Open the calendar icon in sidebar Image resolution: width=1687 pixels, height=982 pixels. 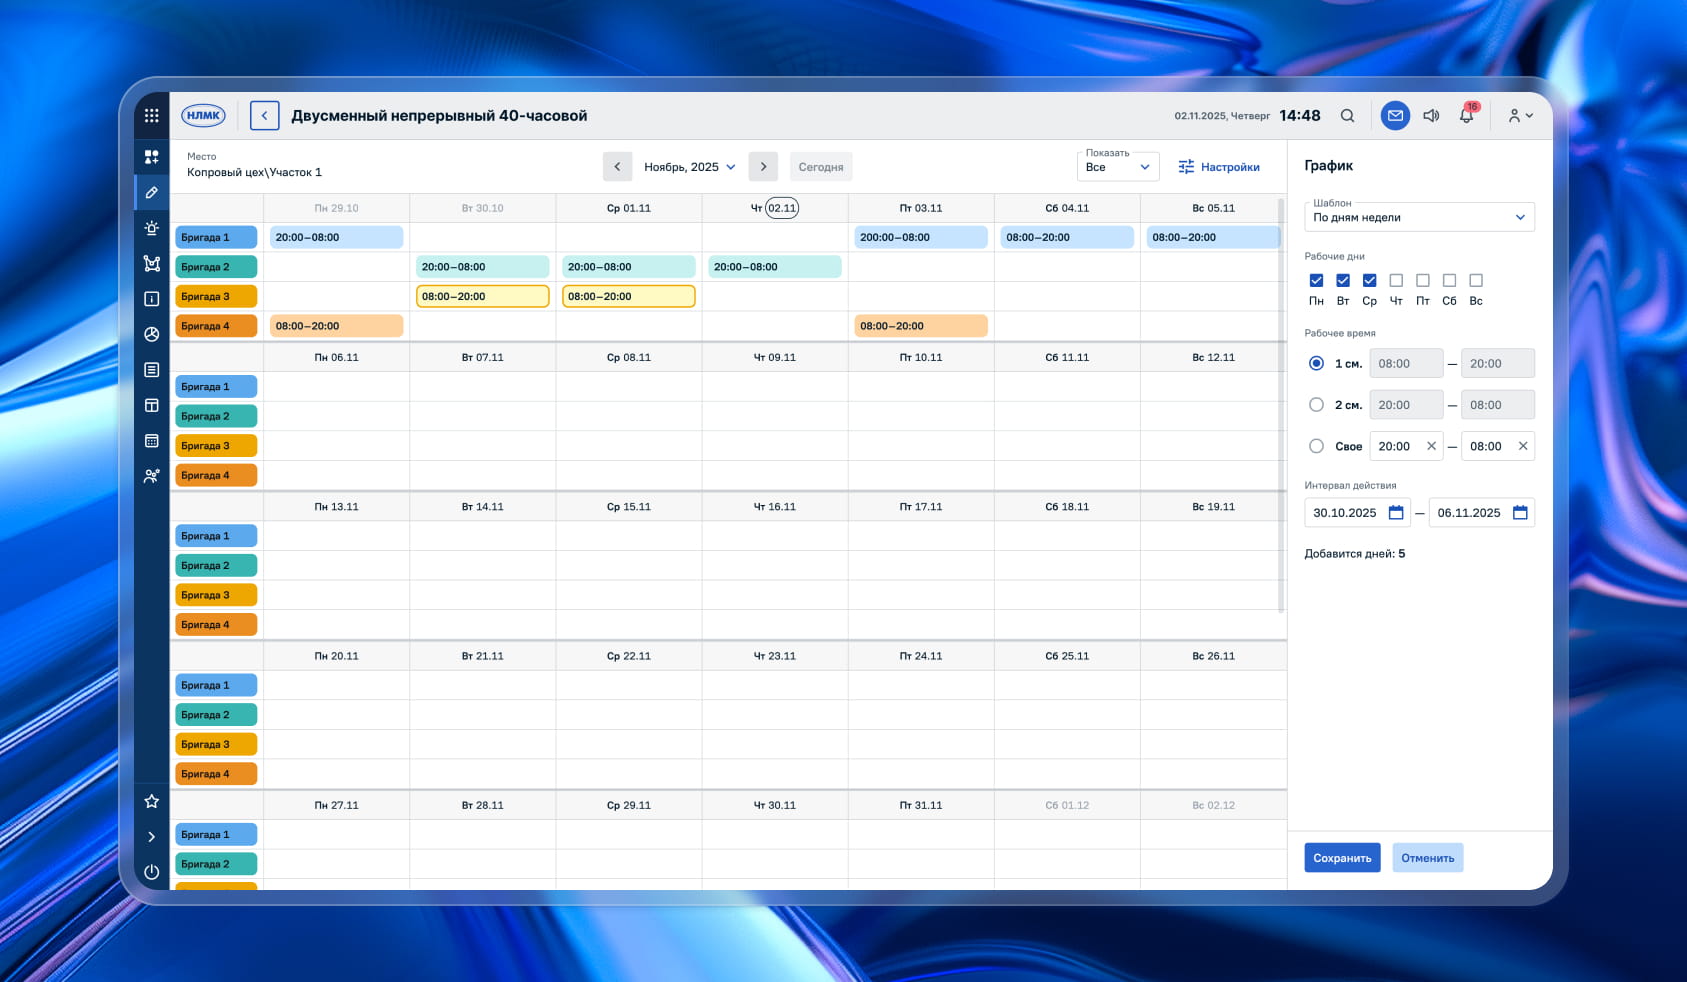click(x=152, y=441)
